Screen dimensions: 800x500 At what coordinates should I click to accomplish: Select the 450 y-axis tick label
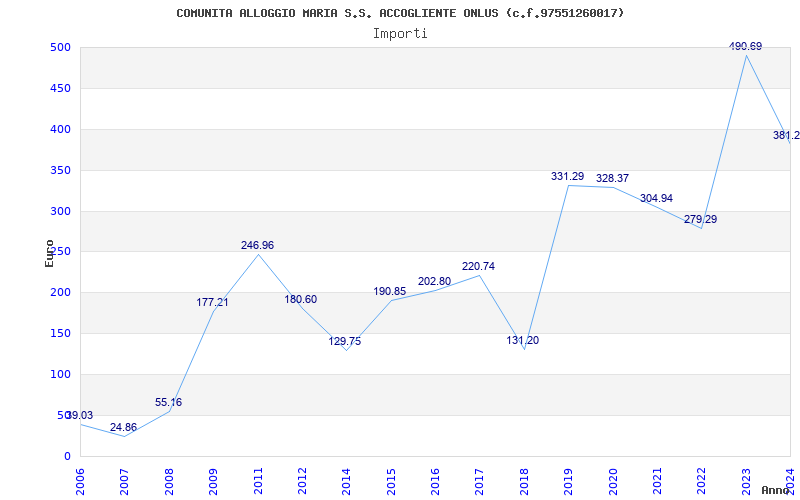click(60, 88)
